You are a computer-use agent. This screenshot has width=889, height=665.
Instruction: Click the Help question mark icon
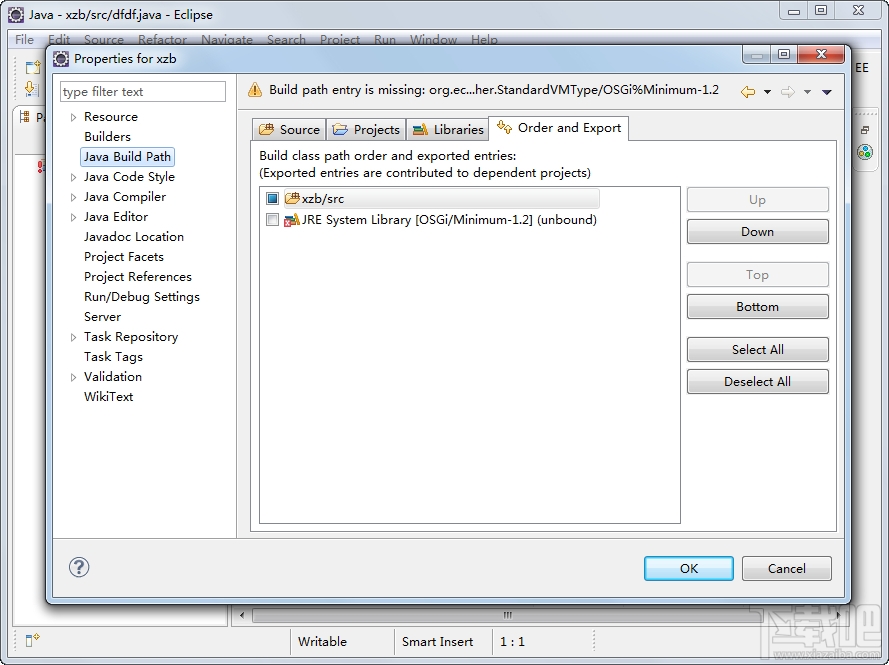tap(79, 567)
